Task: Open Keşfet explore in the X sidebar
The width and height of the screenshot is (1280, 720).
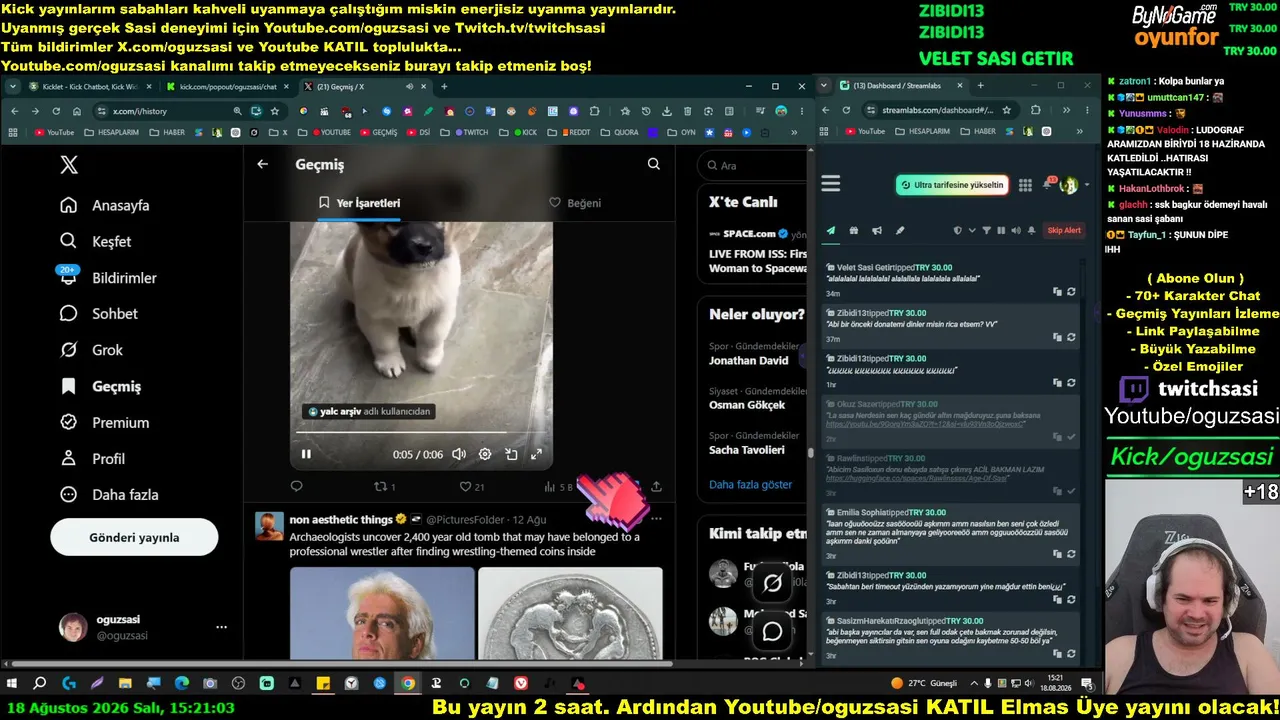Action: click(x=95, y=241)
